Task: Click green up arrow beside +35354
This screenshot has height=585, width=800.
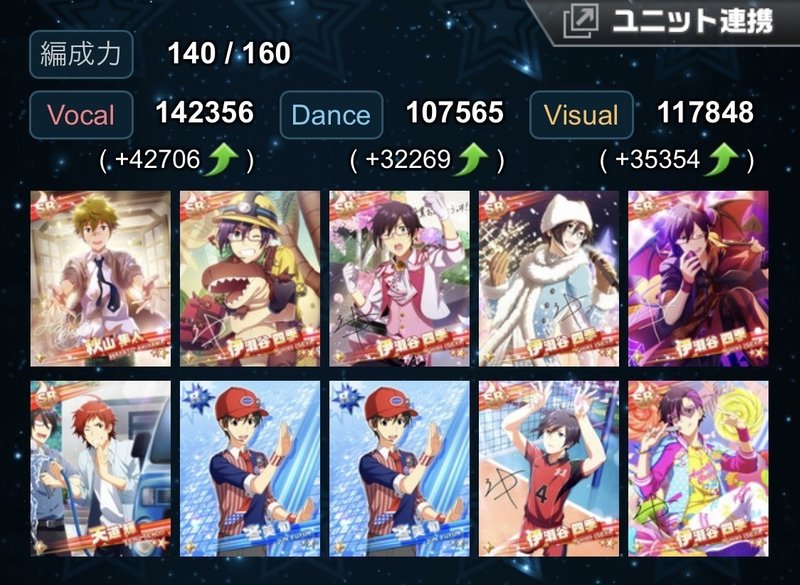Action: point(721,159)
